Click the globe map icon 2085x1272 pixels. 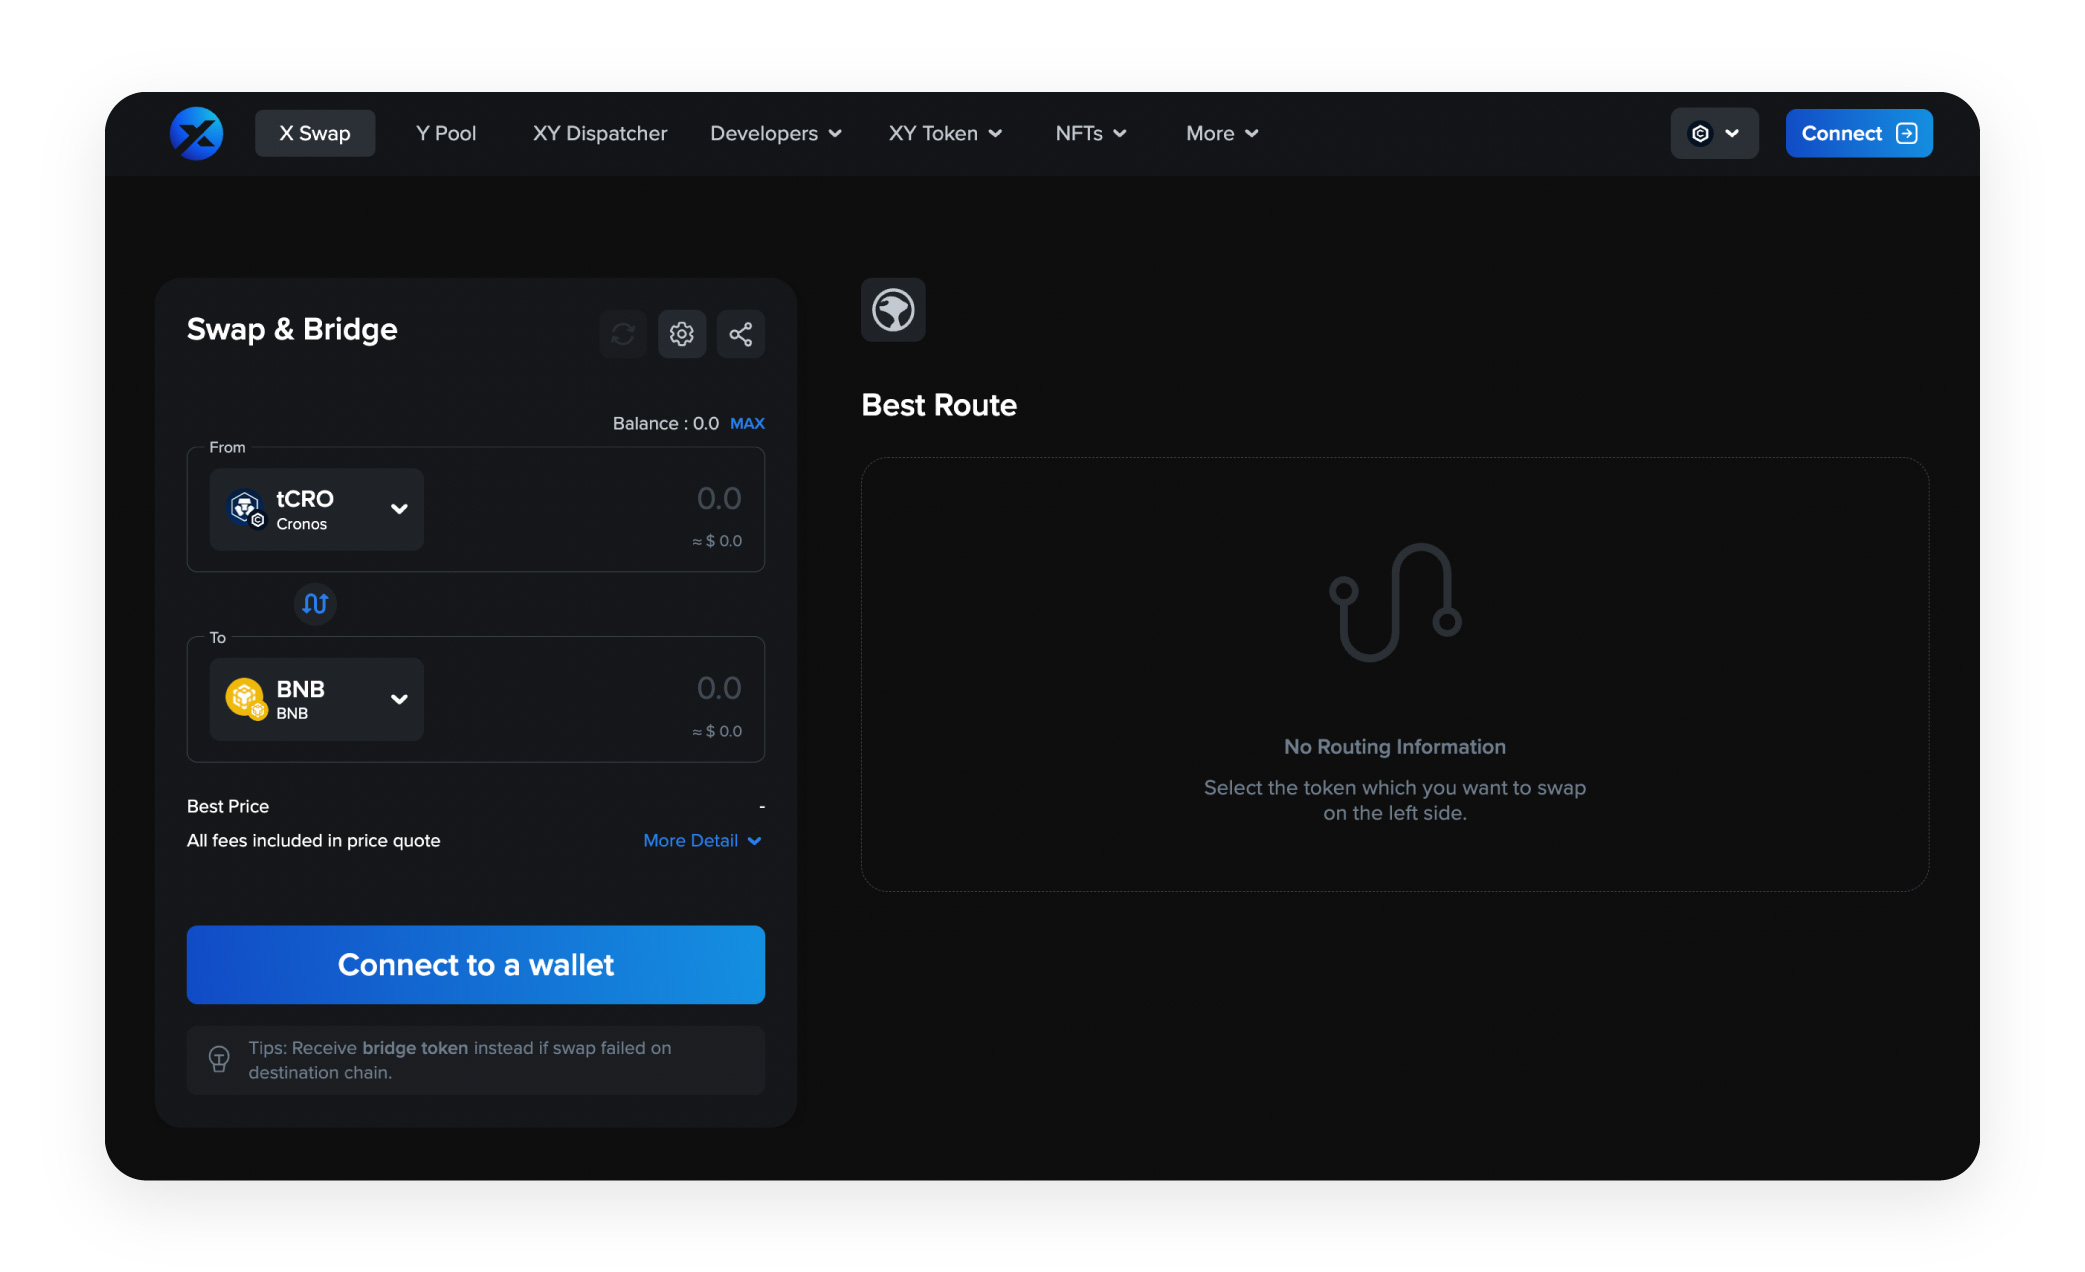tap(893, 310)
